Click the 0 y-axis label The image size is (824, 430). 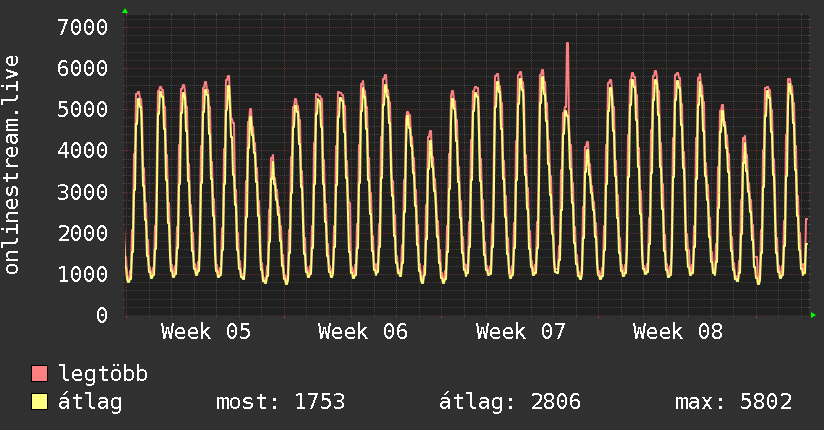pyautogui.click(x=102, y=315)
